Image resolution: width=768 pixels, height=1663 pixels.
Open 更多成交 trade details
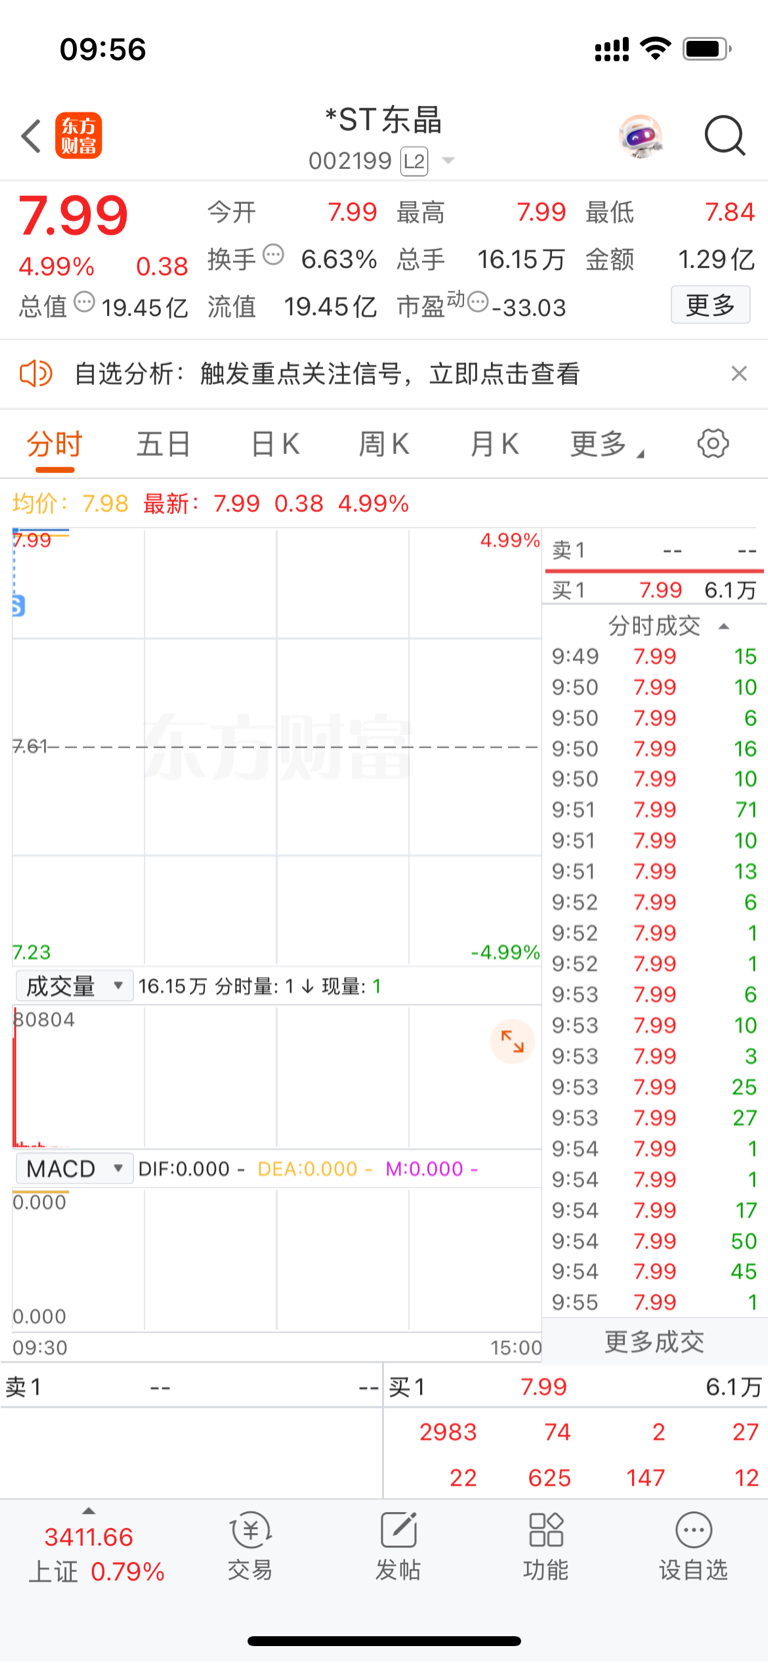click(654, 1341)
